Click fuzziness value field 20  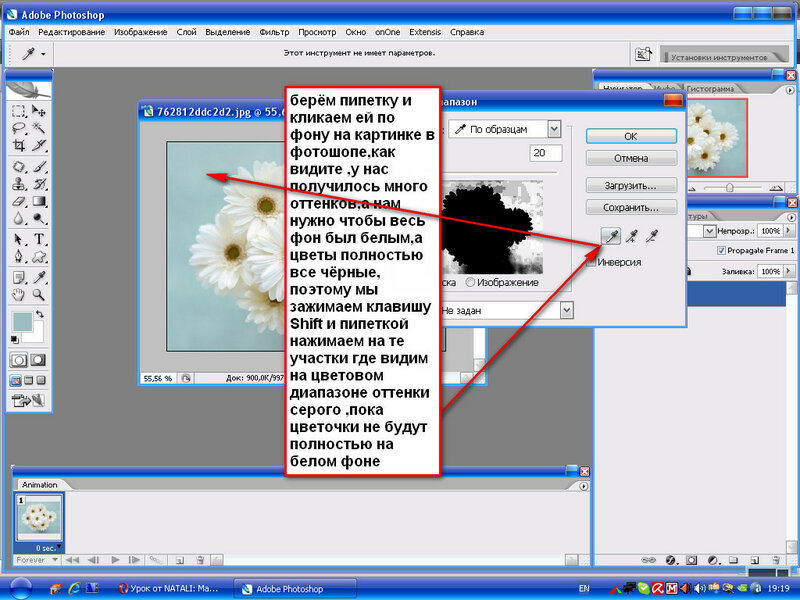(x=546, y=153)
